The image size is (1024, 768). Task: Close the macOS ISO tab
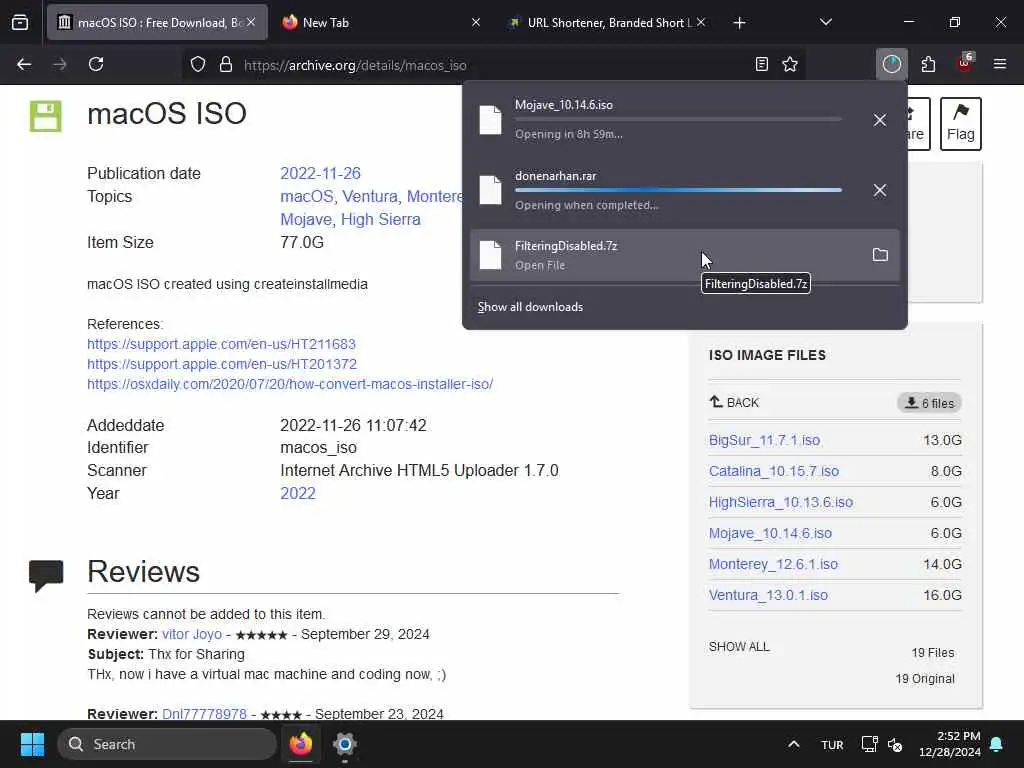coord(251,22)
